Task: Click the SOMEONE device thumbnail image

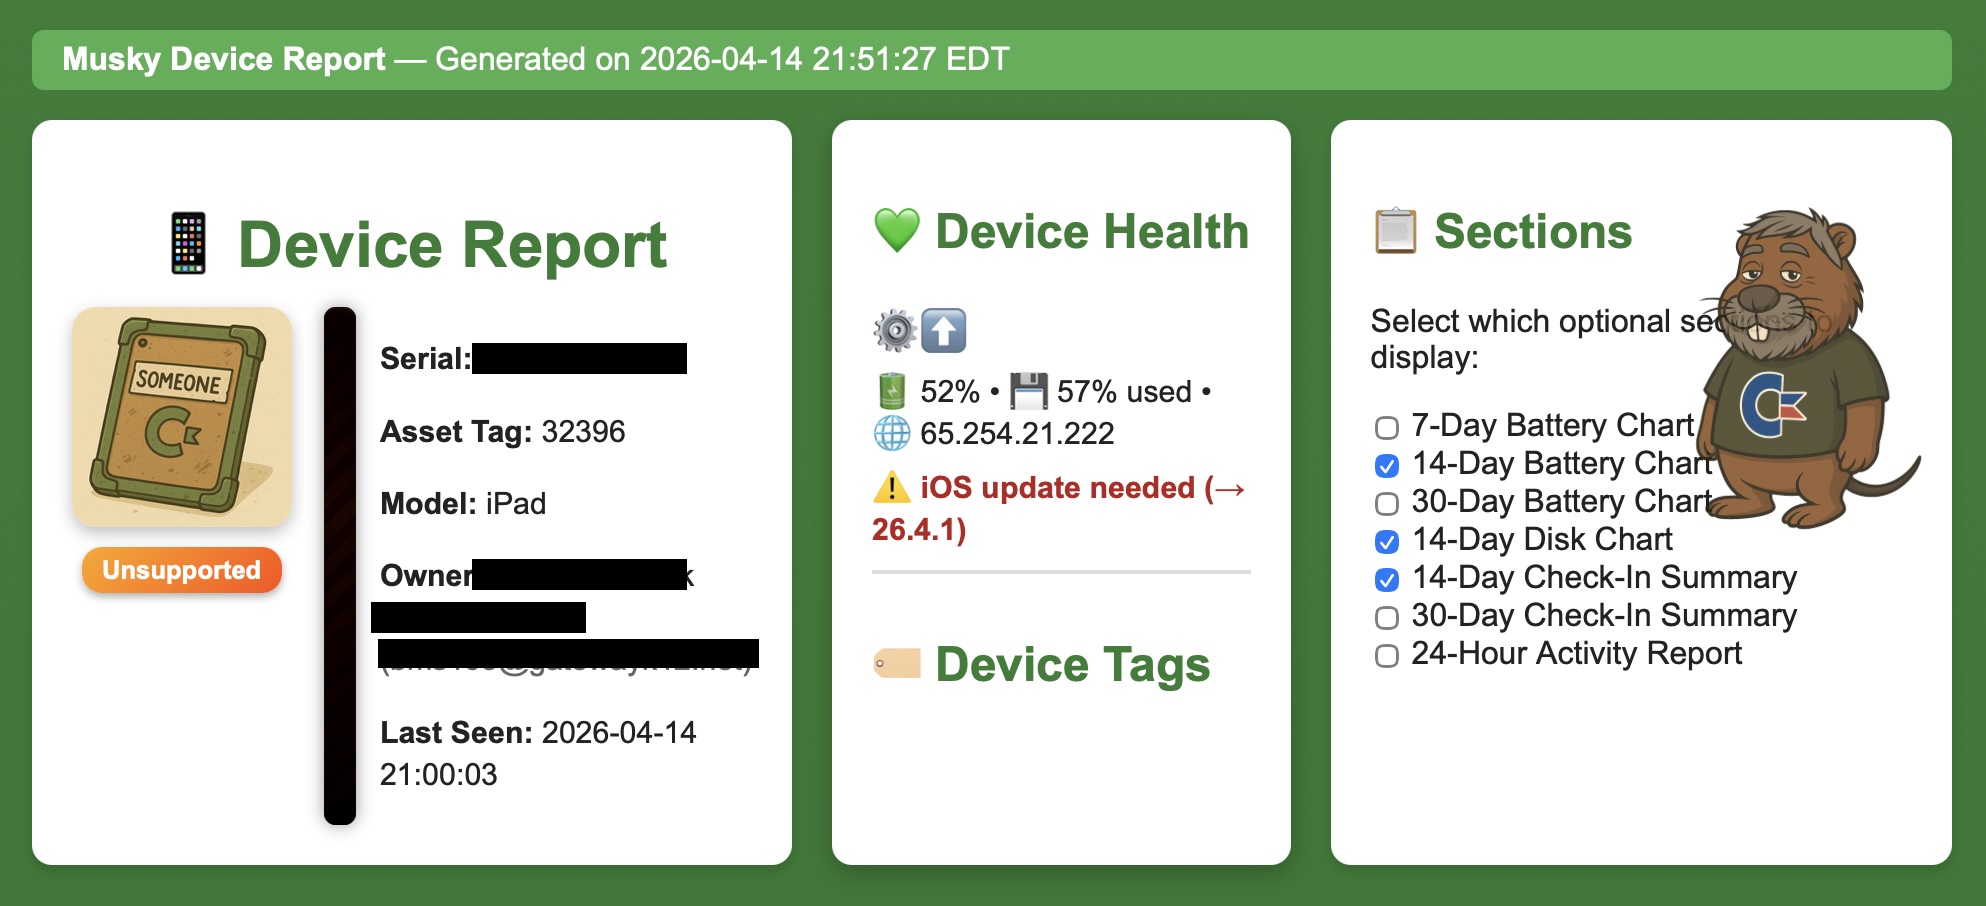Action: click(x=181, y=417)
